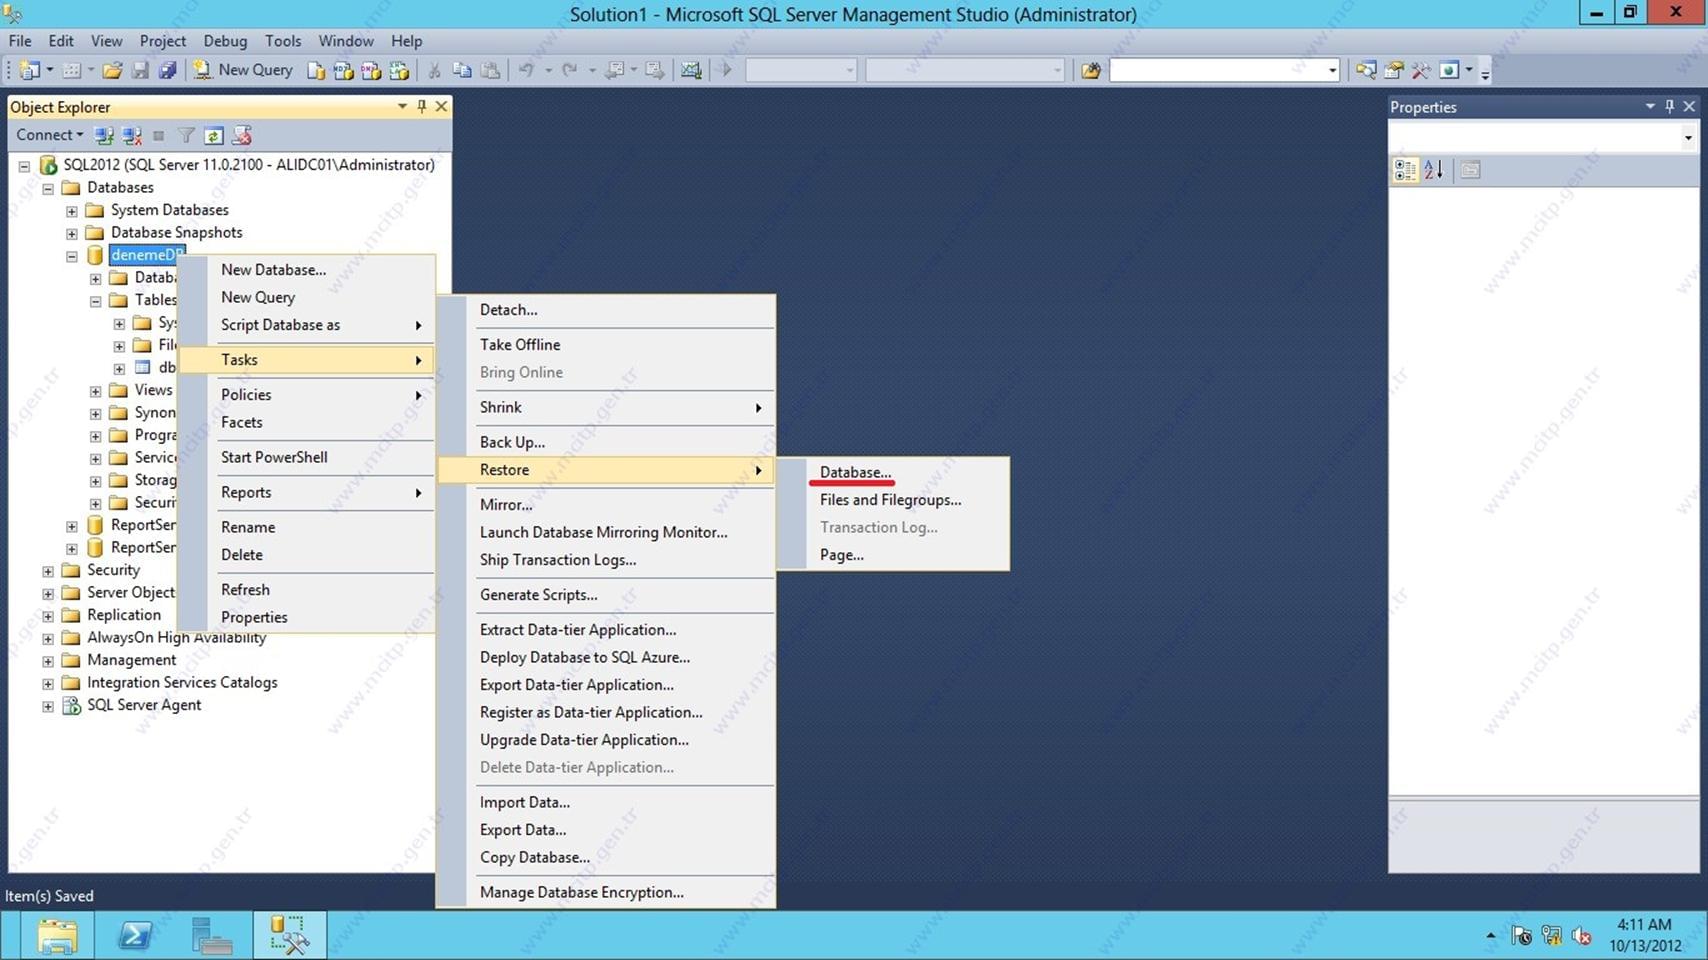Viewport: 1708px width, 960px height.
Task: Open the Properties object selector dropdown
Action: point(1688,138)
